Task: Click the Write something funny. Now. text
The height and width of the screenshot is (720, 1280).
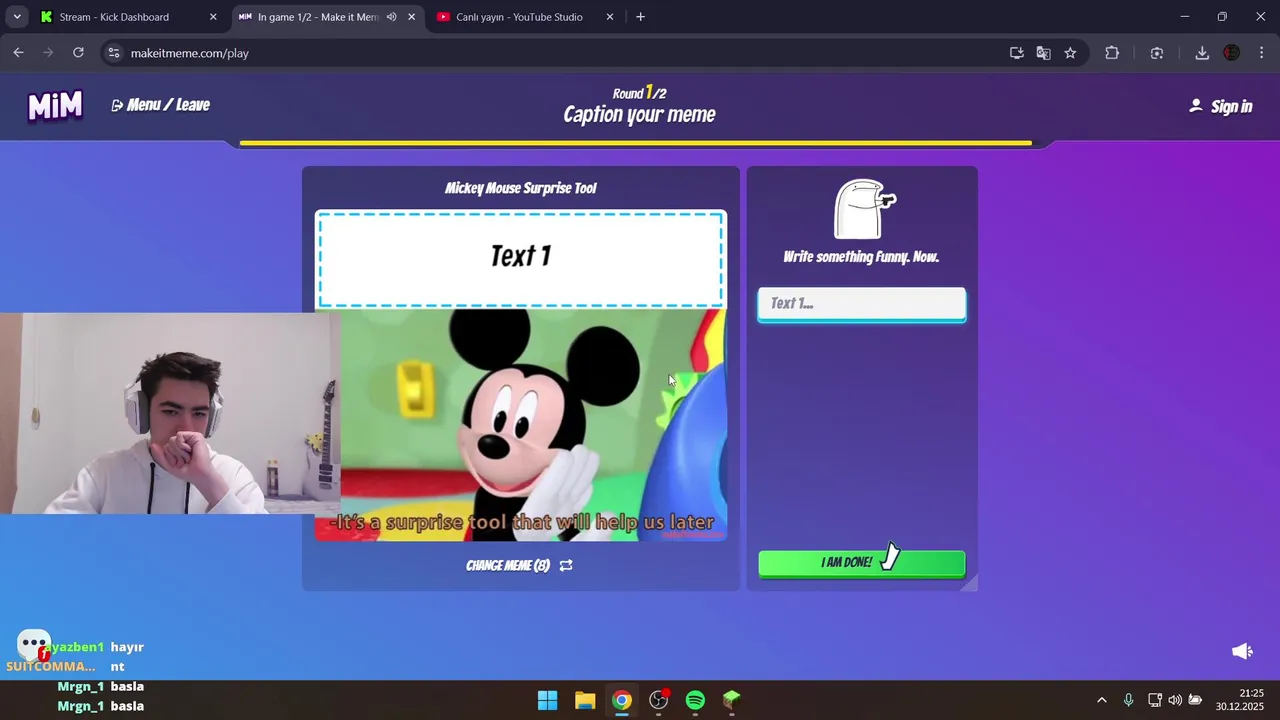Action: click(x=861, y=257)
